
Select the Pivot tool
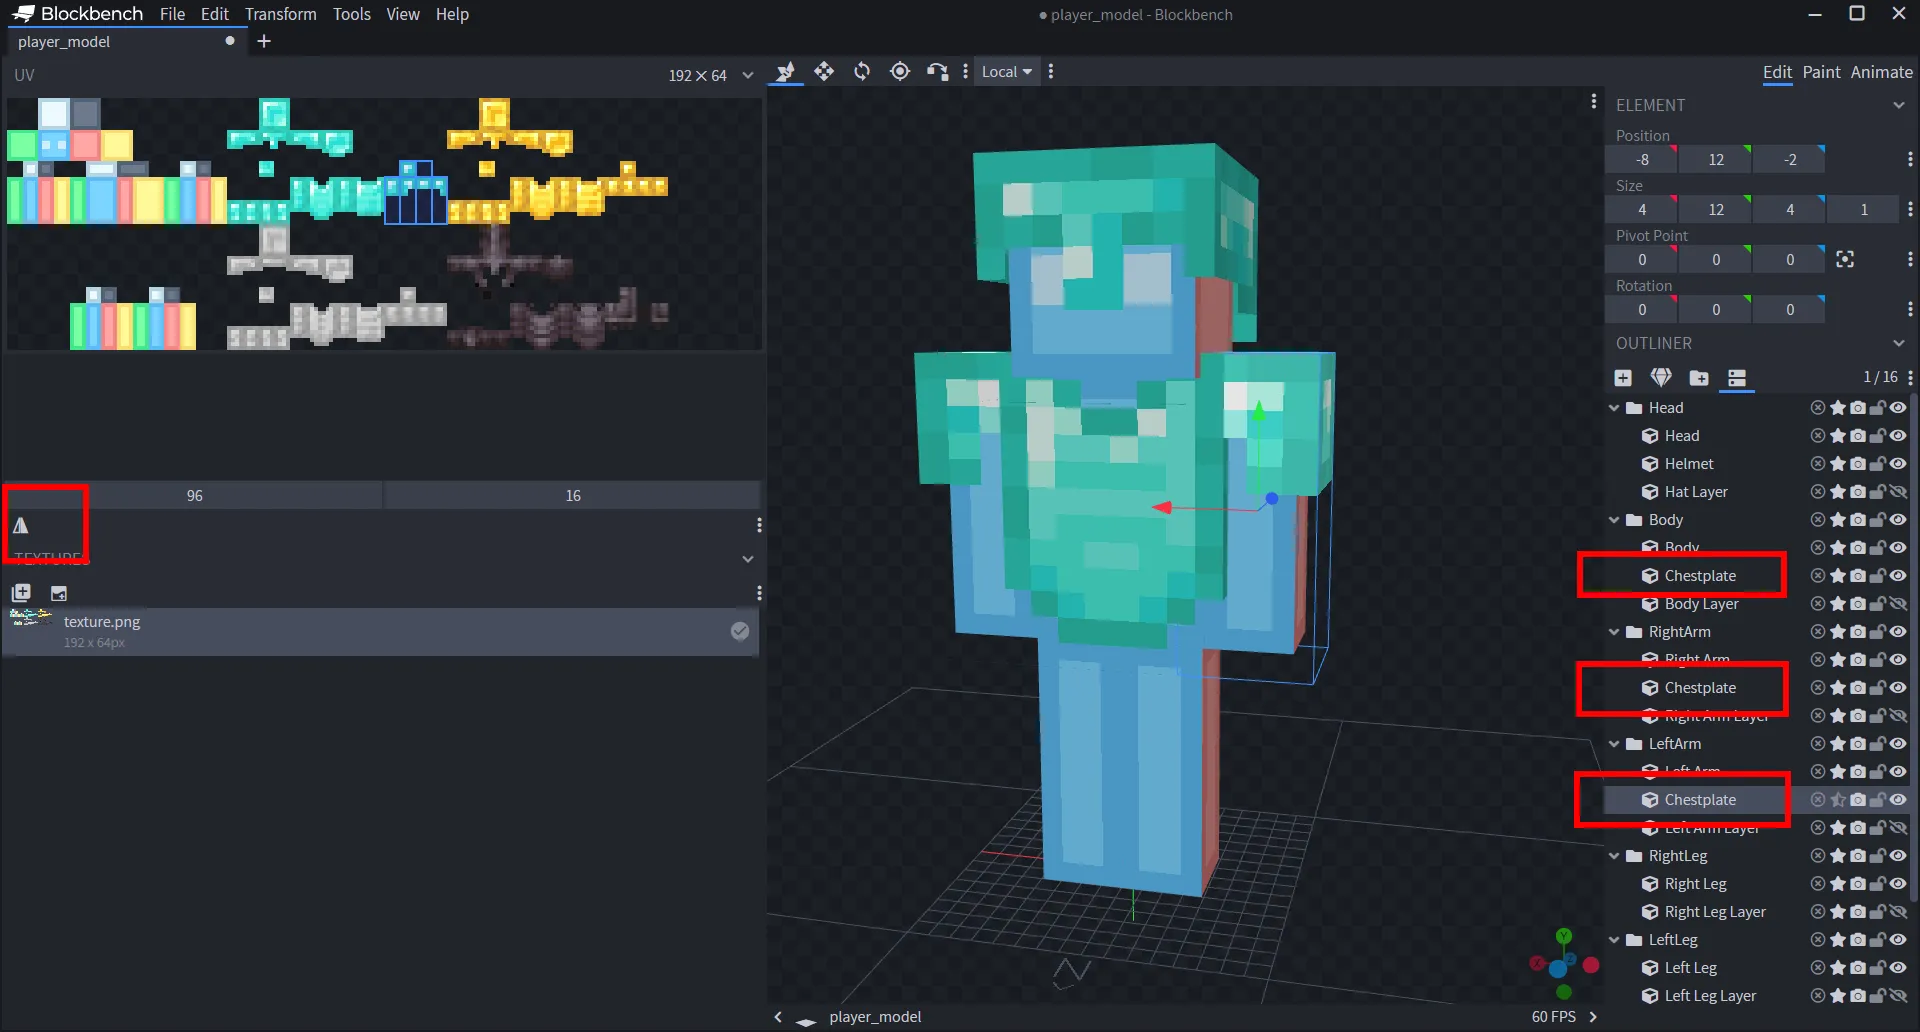pyautogui.click(x=899, y=71)
